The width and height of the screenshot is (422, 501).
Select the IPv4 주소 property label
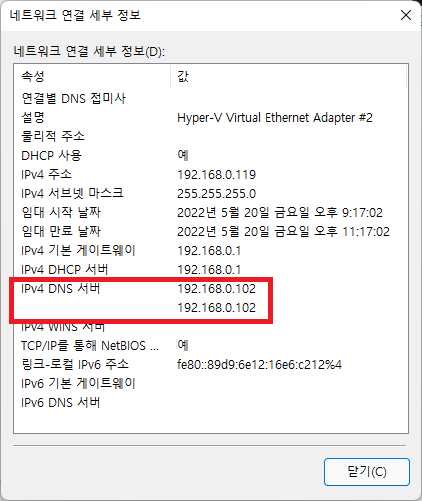click(46, 174)
